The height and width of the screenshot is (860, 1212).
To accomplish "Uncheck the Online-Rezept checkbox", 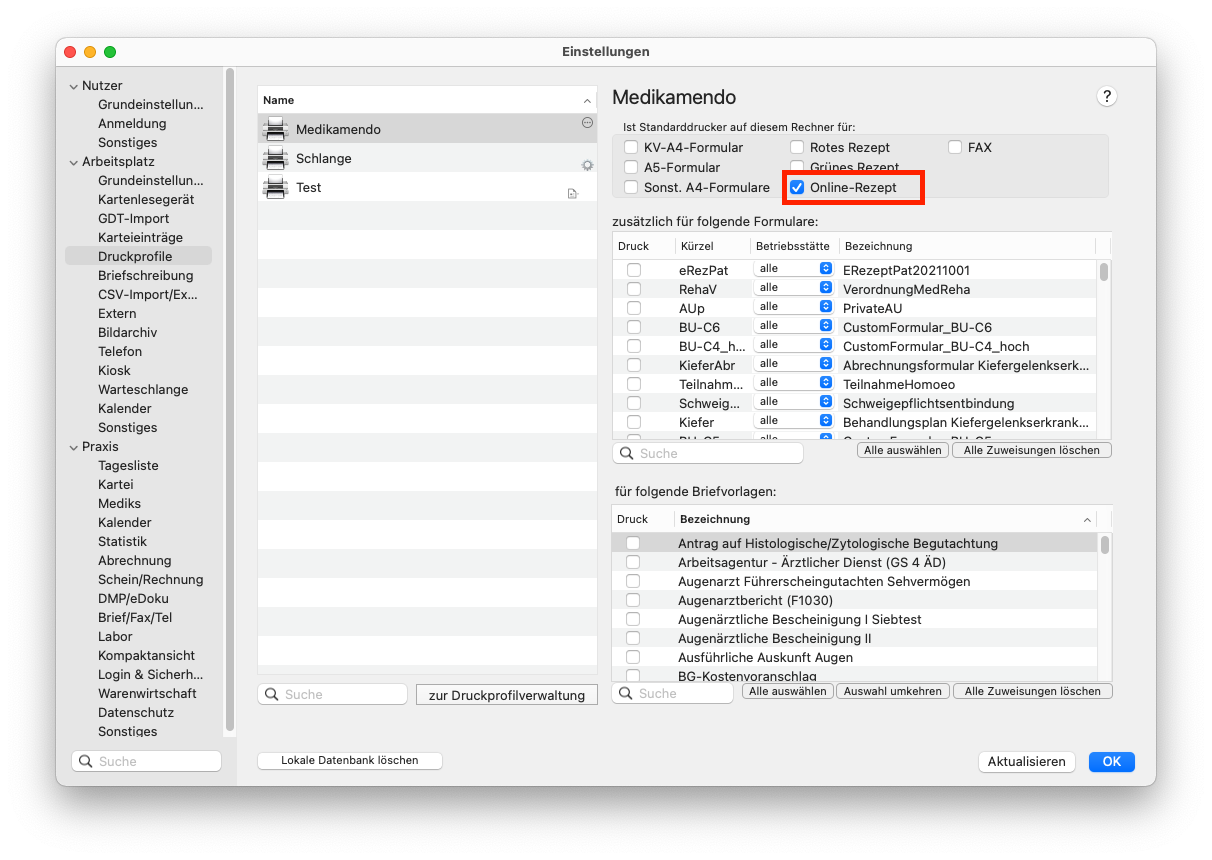I will coord(797,187).
